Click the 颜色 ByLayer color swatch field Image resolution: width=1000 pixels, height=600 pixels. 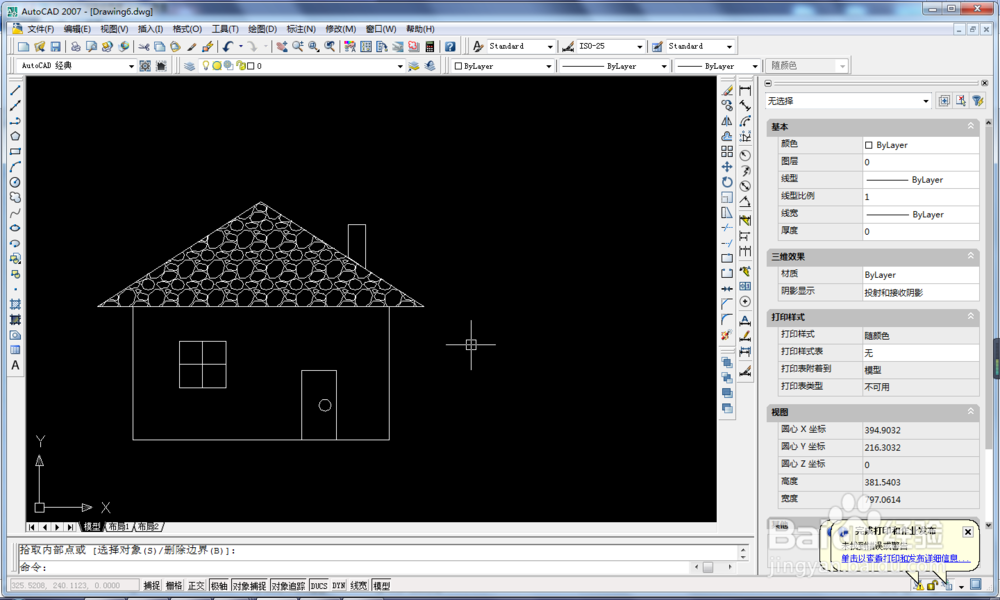point(921,145)
